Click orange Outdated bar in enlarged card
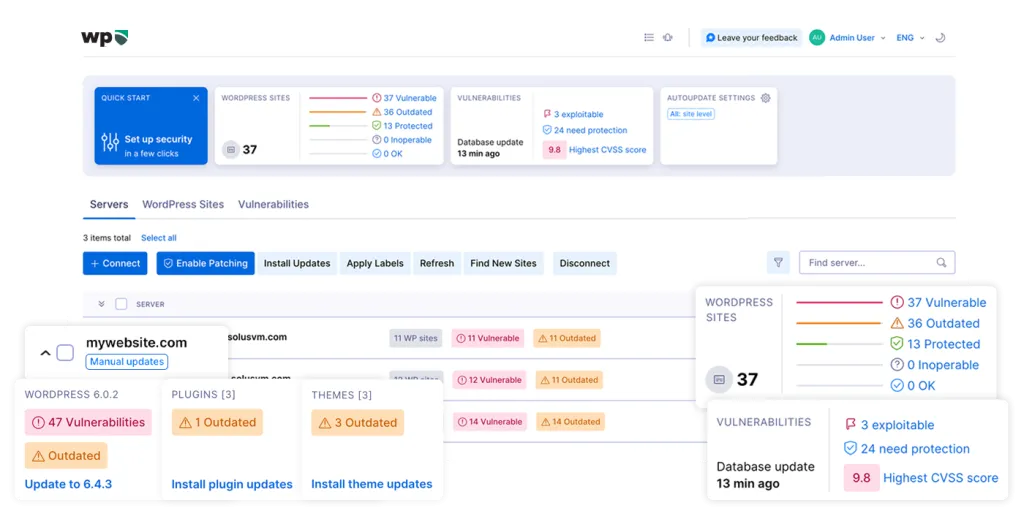This screenshot has height=519, width=1024. (839, 323)
